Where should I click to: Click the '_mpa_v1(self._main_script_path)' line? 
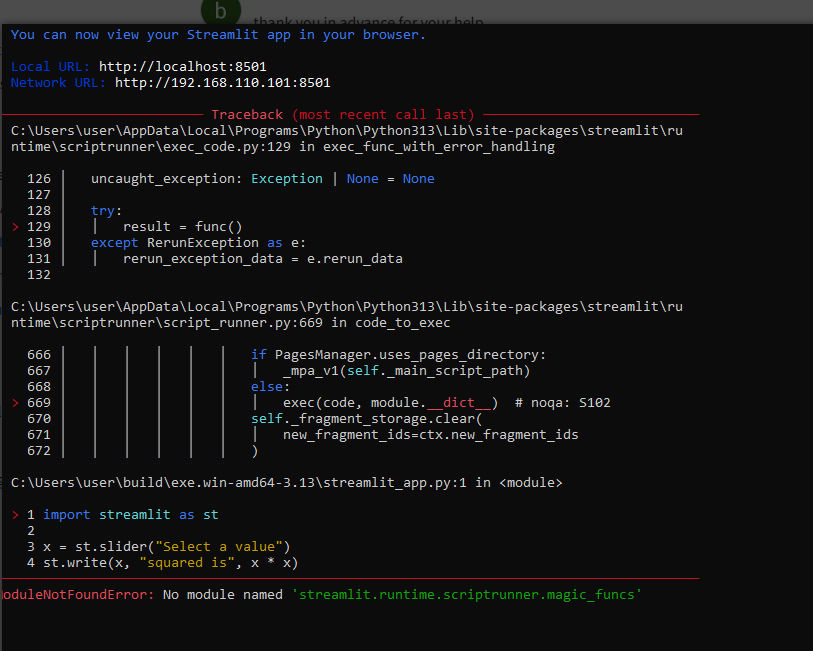coord(406,371)
